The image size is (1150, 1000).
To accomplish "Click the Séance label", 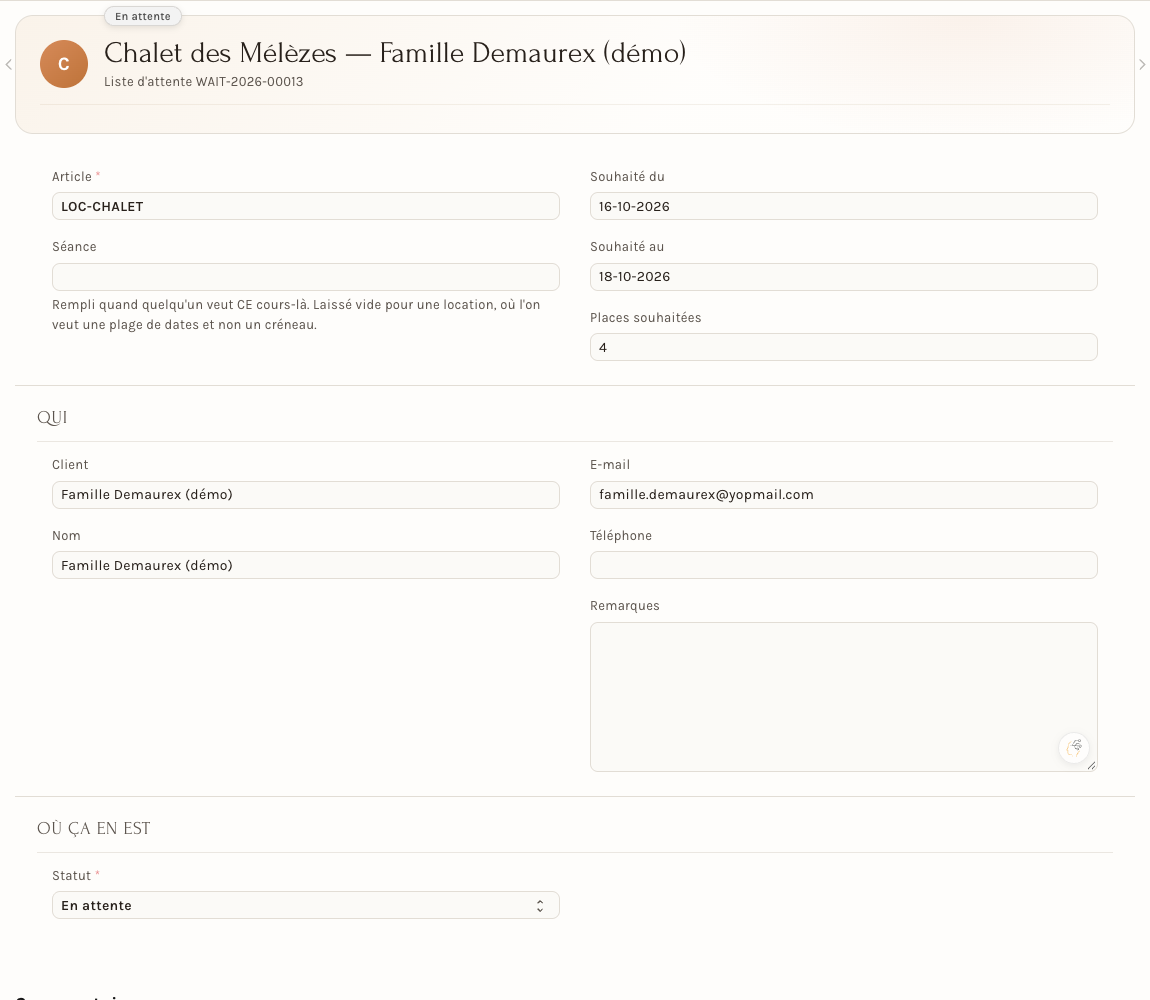I will (74, 247).
